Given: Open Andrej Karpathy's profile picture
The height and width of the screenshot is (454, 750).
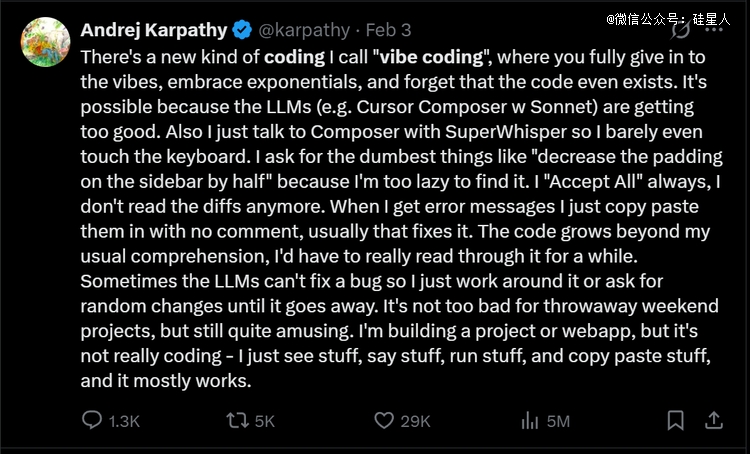Looking at the screenshot, I should click(x=45, y=42).
